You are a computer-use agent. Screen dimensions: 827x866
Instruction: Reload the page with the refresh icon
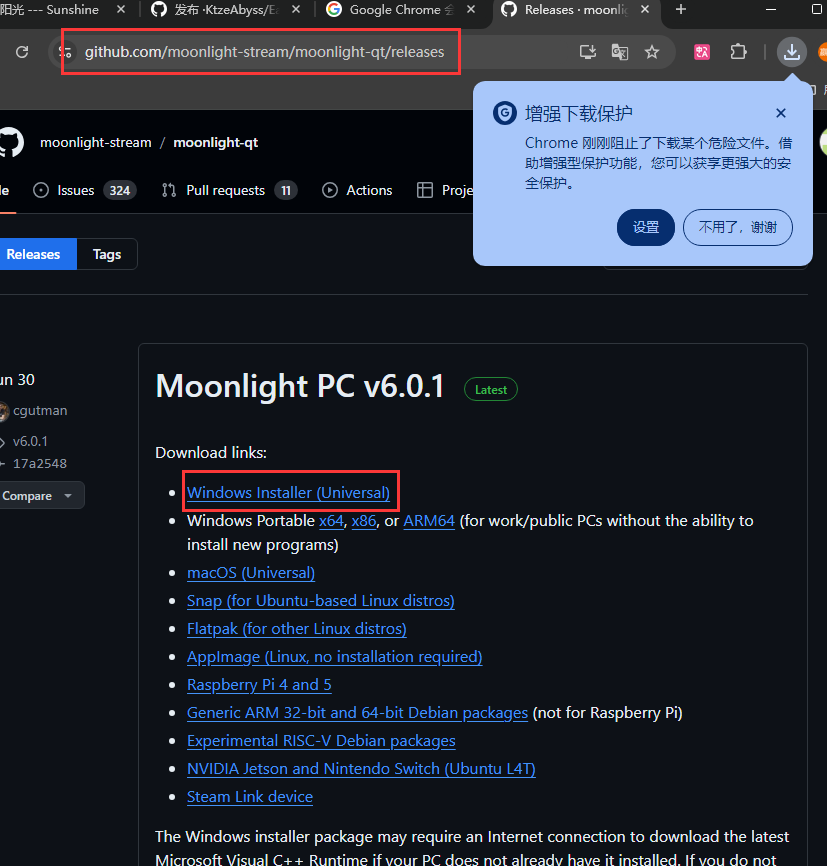coord(22,52)
